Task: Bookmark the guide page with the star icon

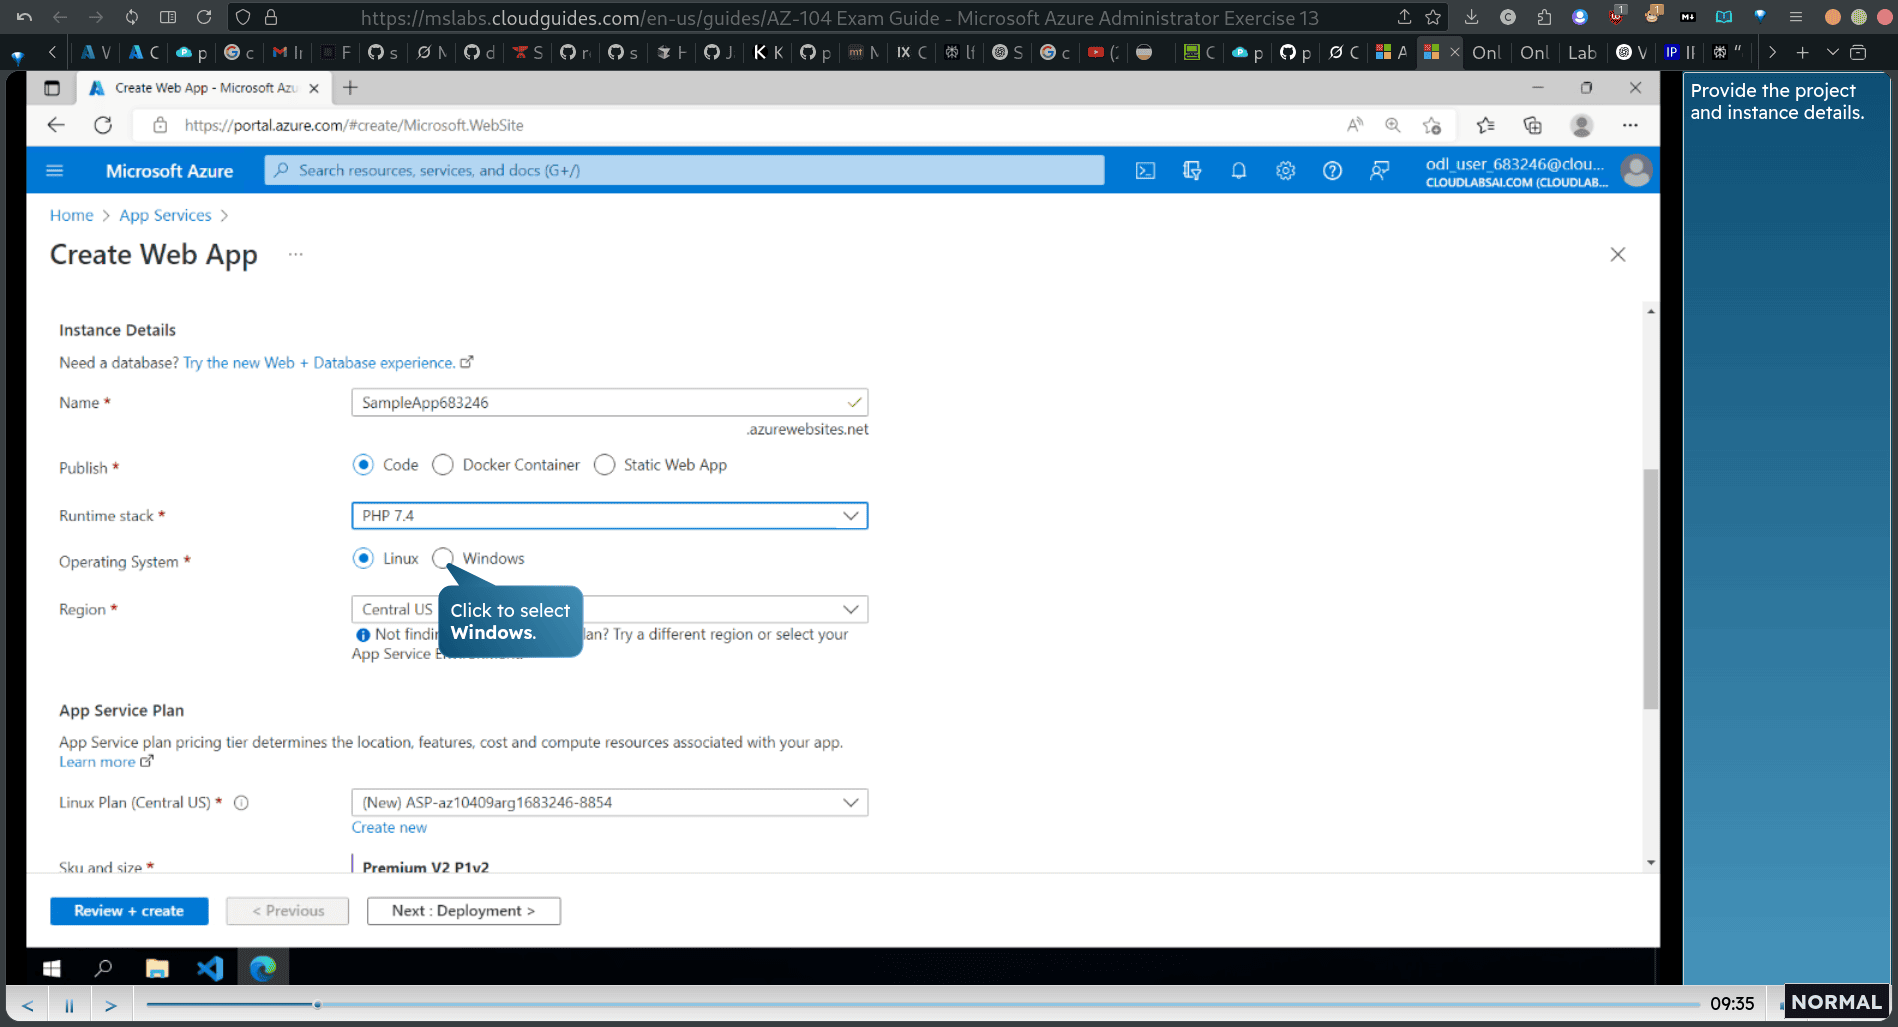Action: [1433, 17]
